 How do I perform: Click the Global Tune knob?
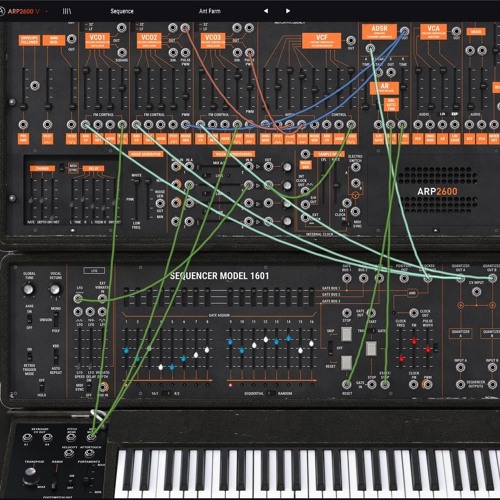click(x=29, y=289)
